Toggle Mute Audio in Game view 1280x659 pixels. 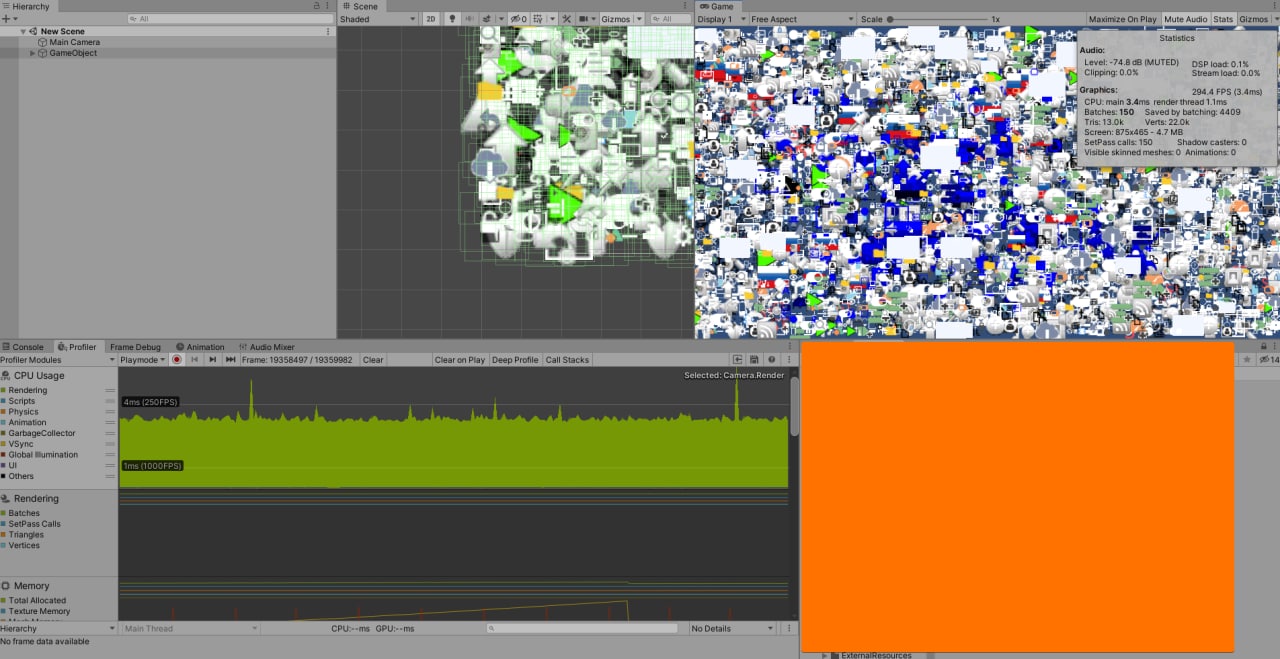1185,19
